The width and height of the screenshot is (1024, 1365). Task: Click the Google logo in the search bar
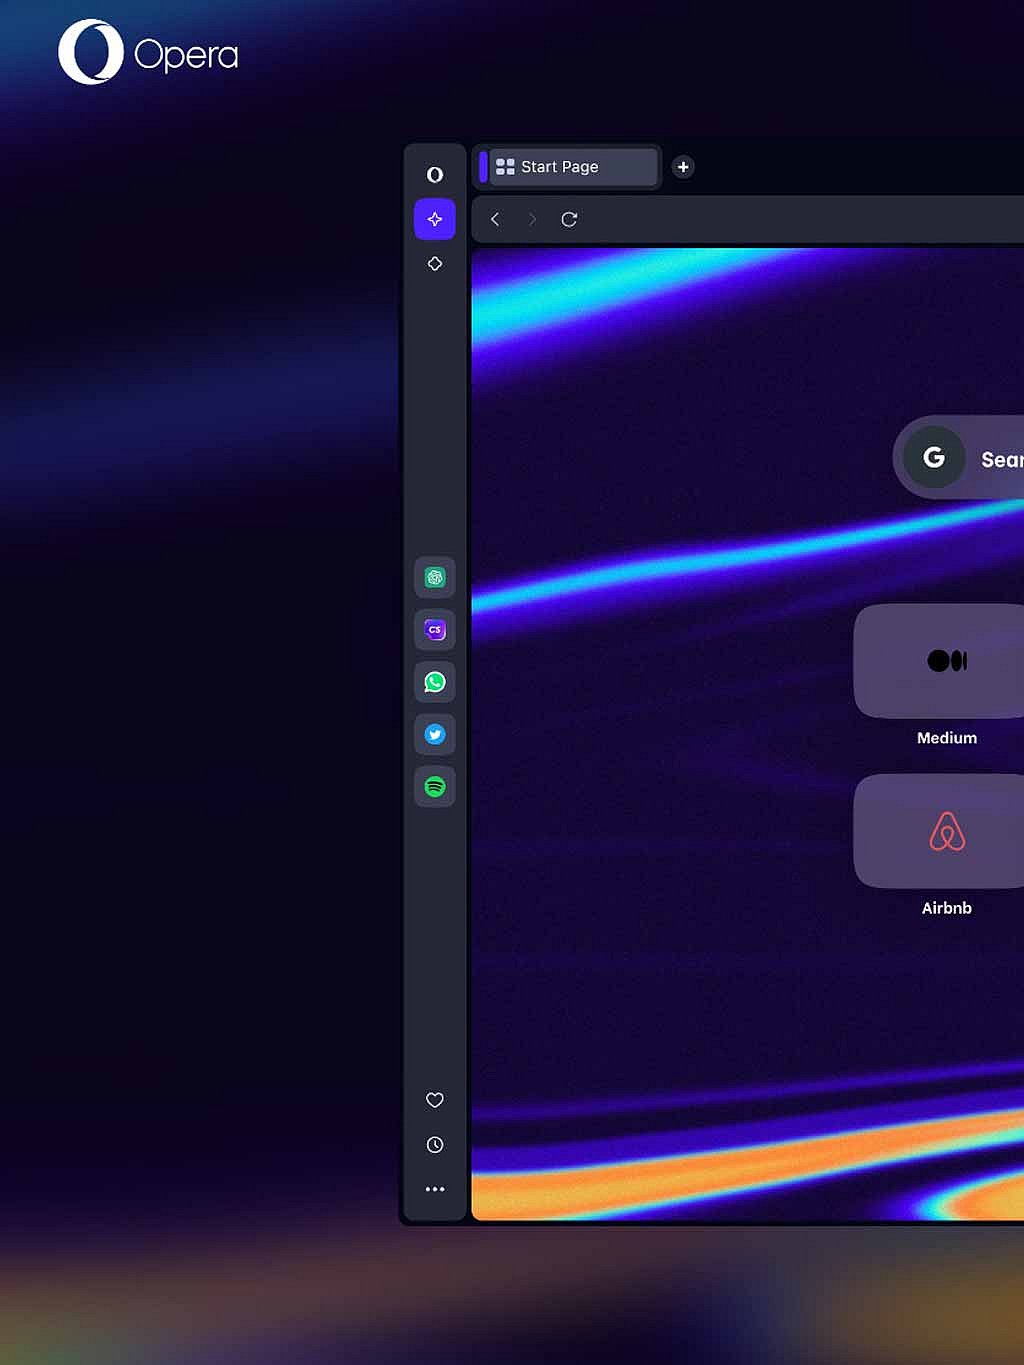933,458
